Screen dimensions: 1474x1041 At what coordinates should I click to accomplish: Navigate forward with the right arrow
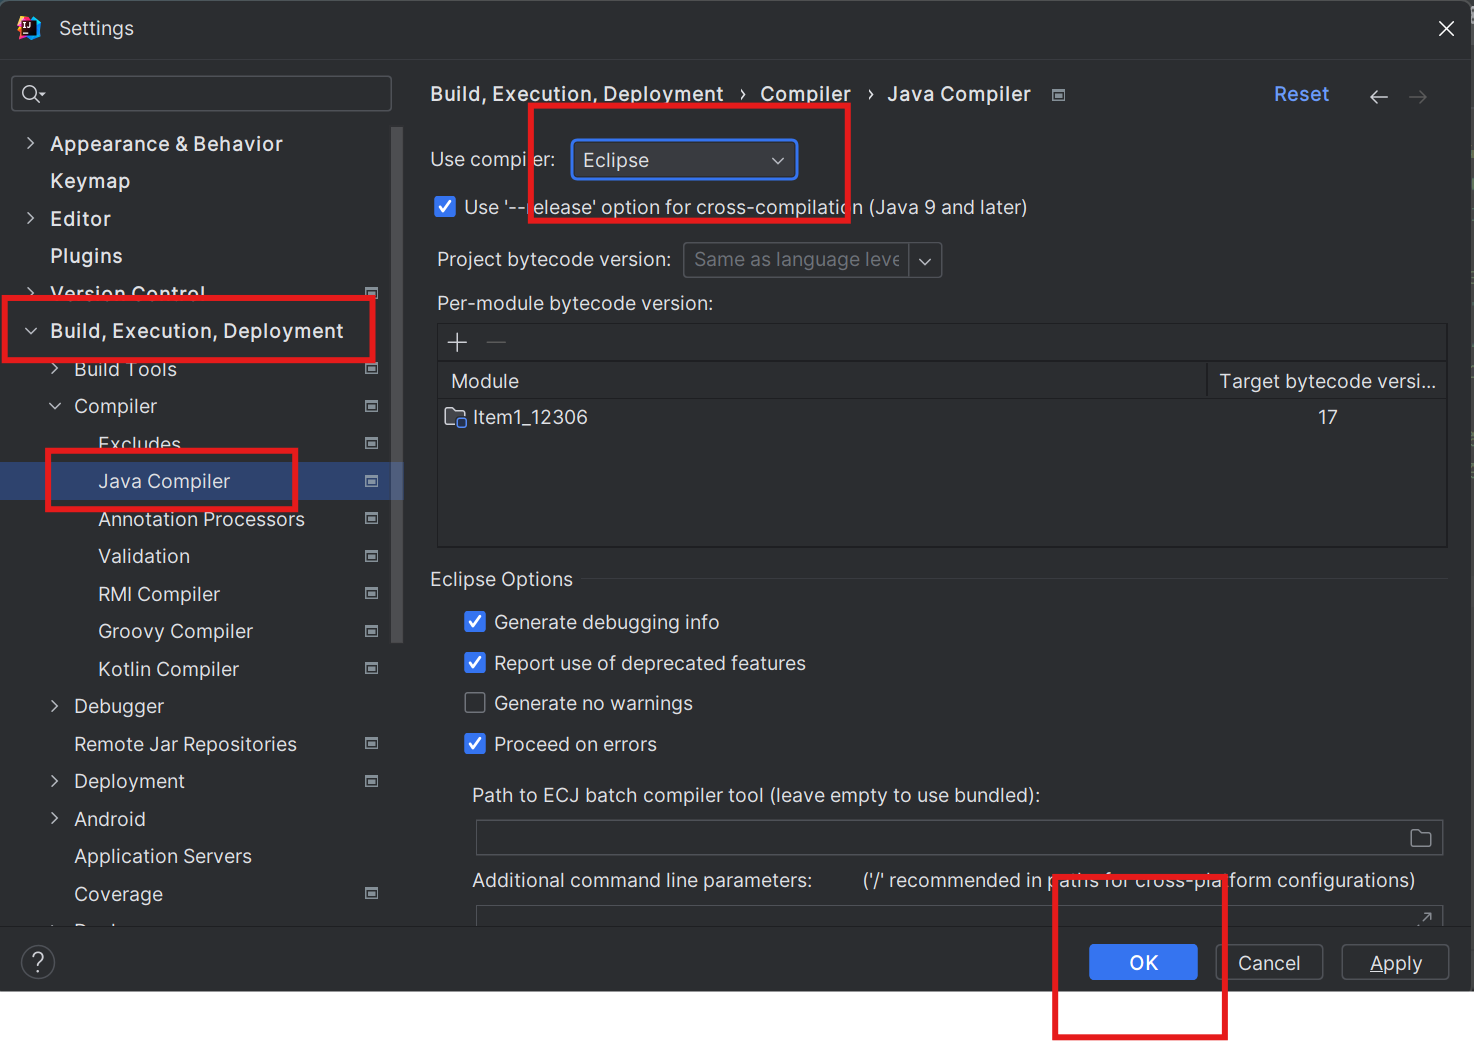(1418, 97)
